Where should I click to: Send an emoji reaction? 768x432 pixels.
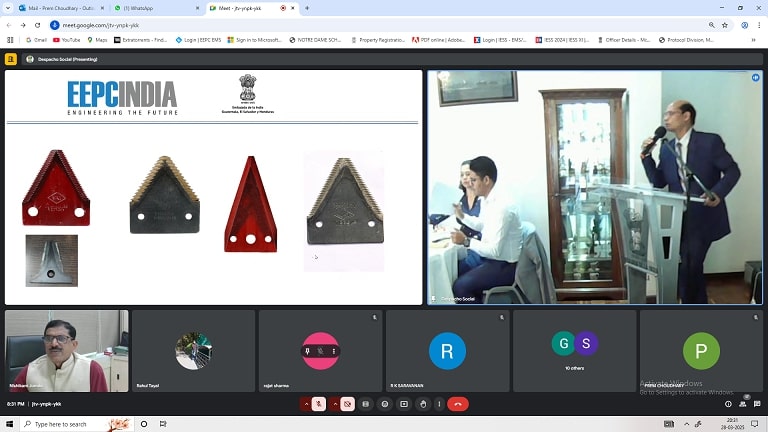(385, 404)
